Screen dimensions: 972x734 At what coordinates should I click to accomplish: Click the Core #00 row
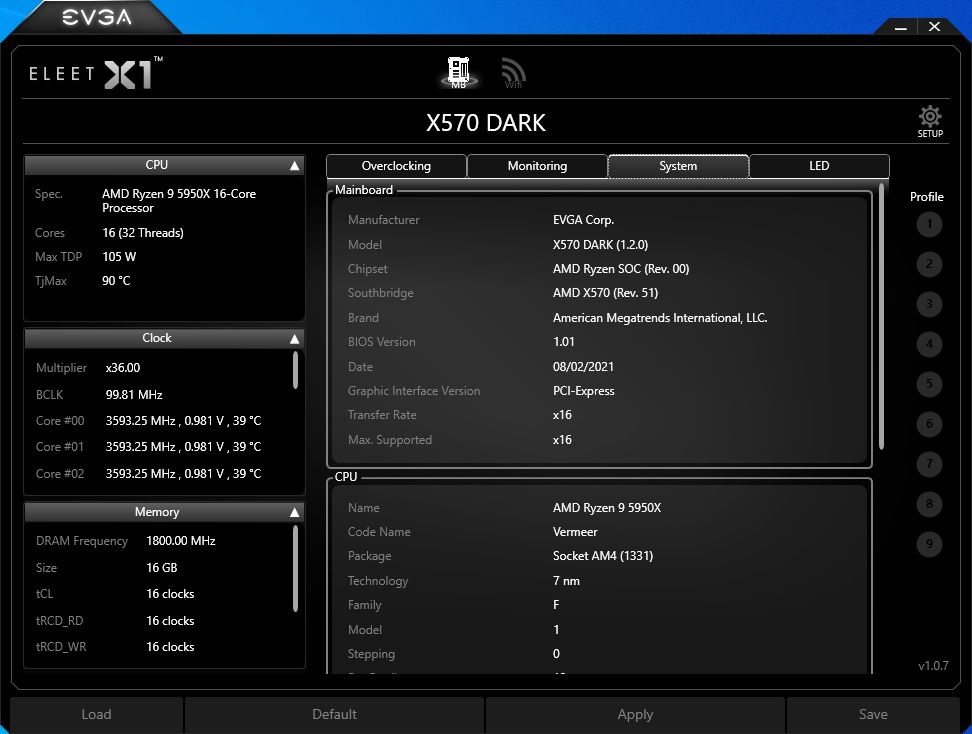pos(149,421)
